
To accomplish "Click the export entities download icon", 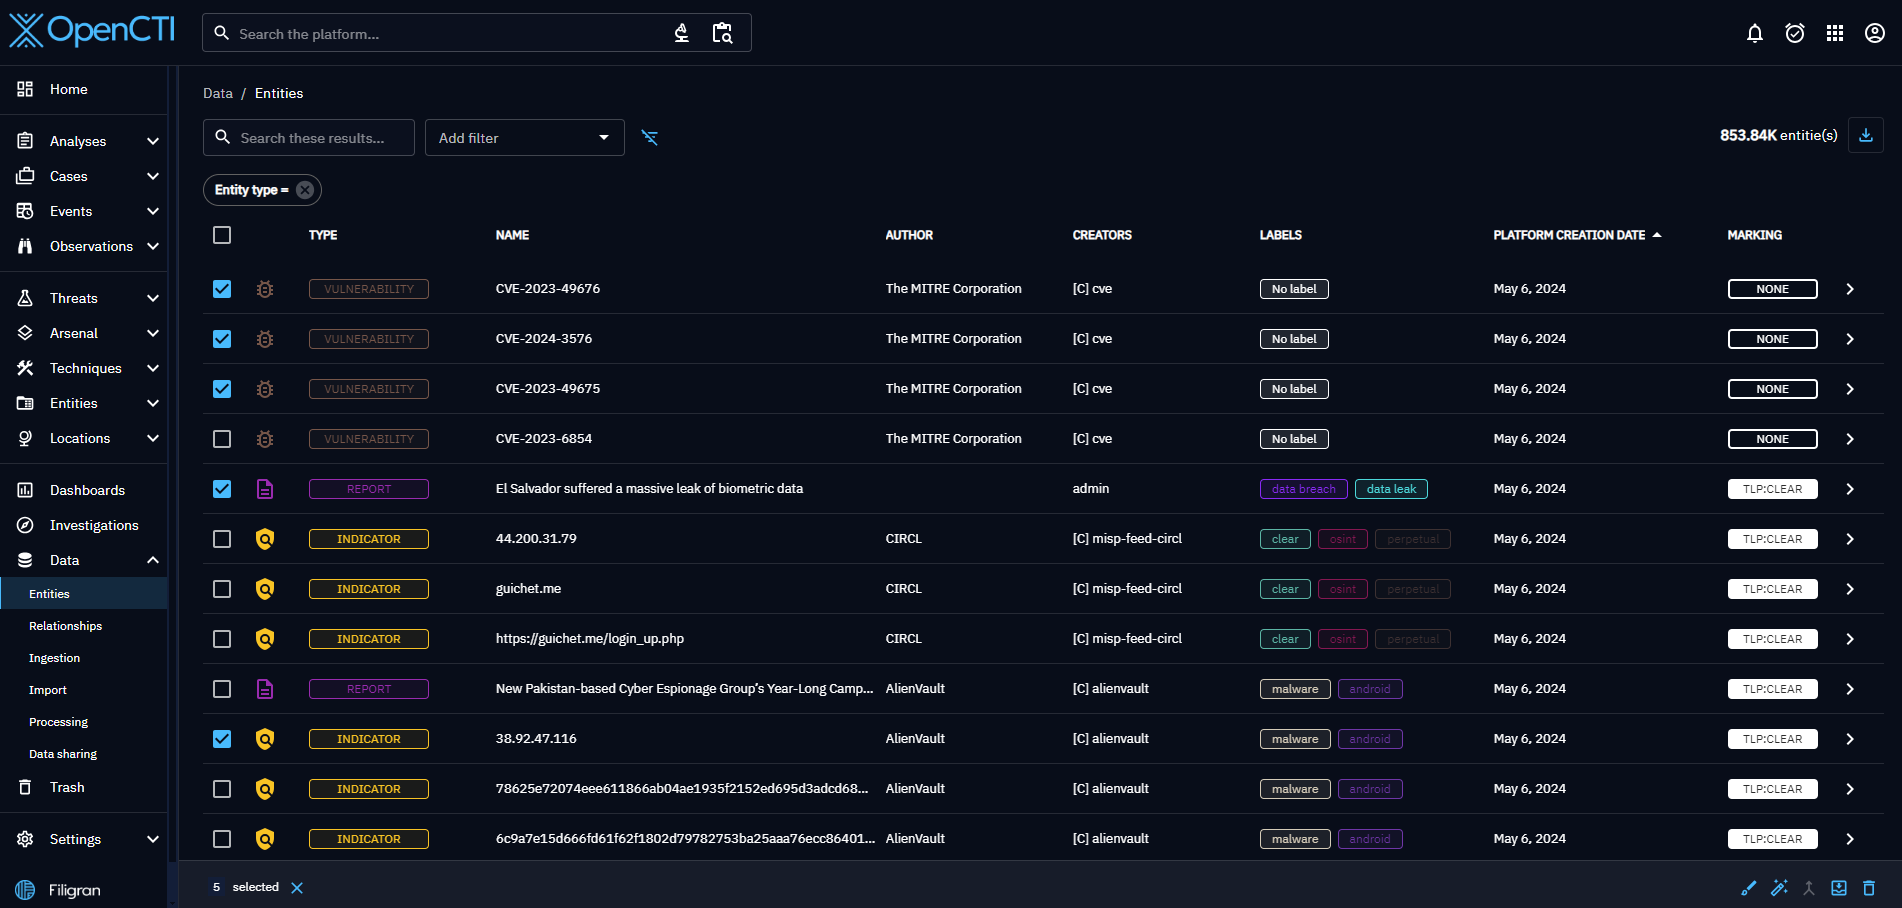I will pos(1865,135).
